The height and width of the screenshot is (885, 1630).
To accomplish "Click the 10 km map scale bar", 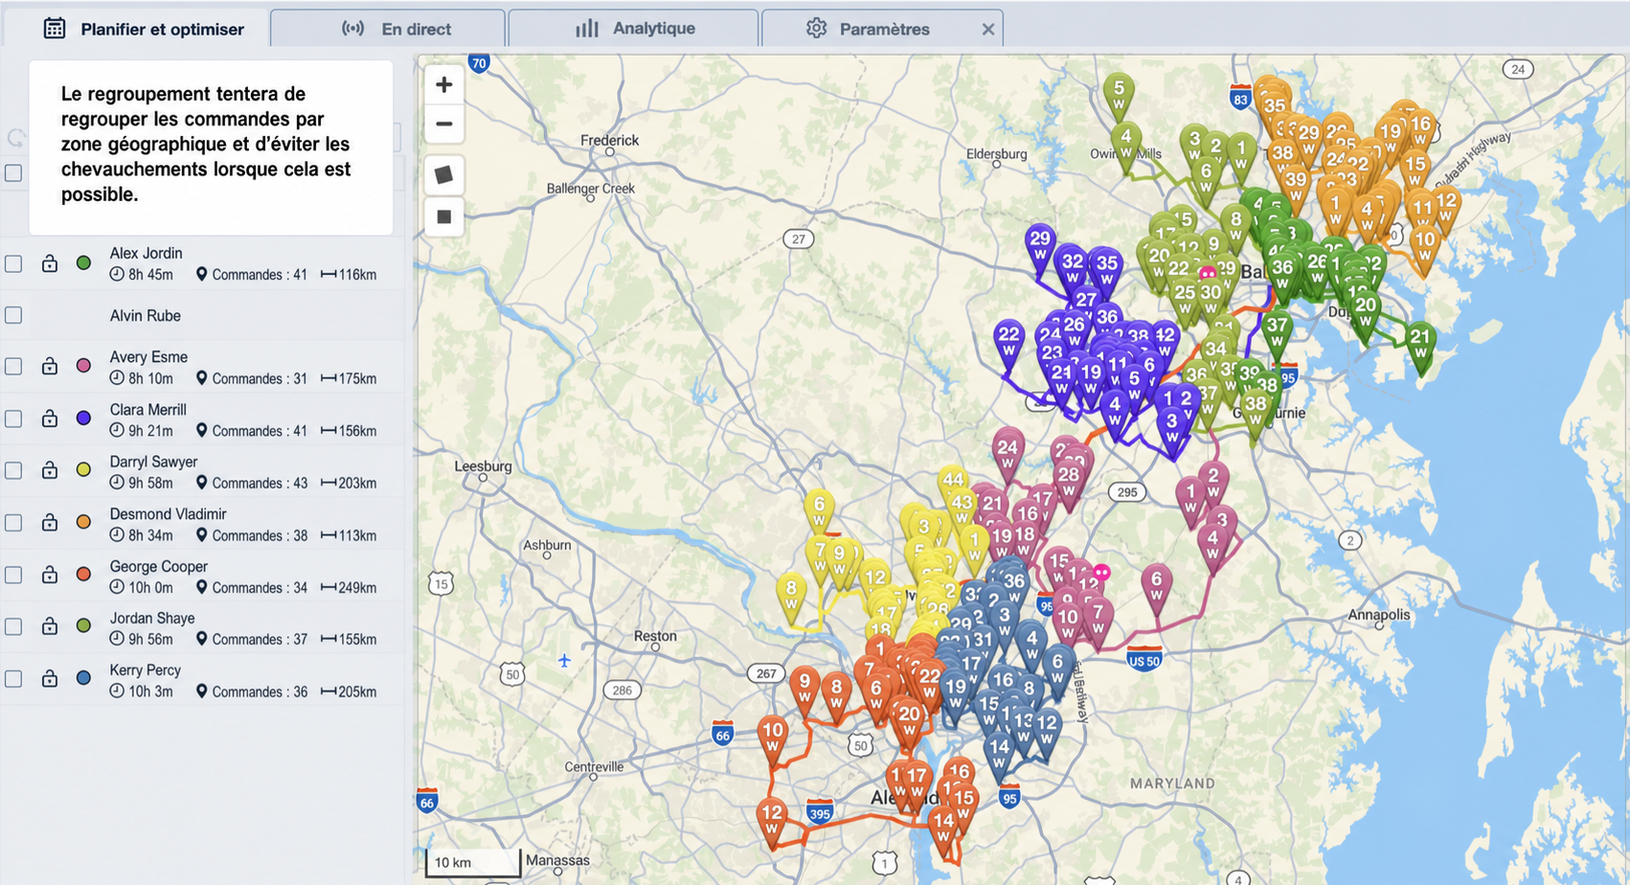I will 473,863.
